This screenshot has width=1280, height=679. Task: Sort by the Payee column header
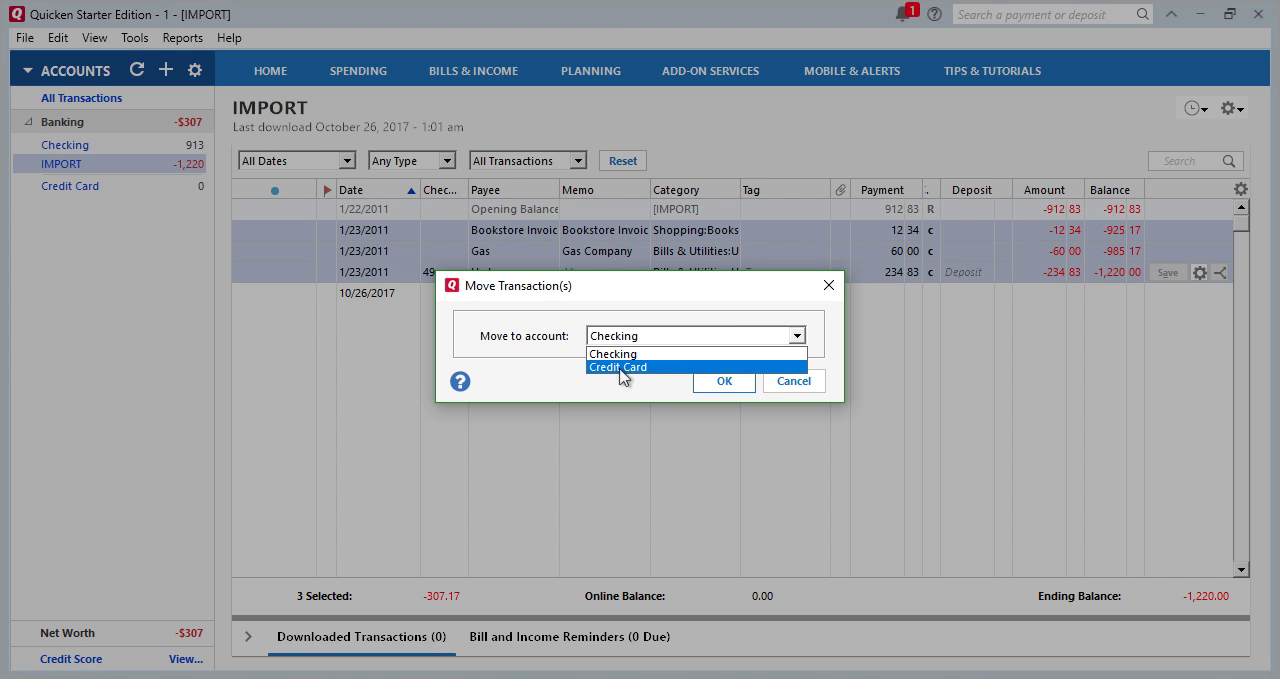coord(513,190)
